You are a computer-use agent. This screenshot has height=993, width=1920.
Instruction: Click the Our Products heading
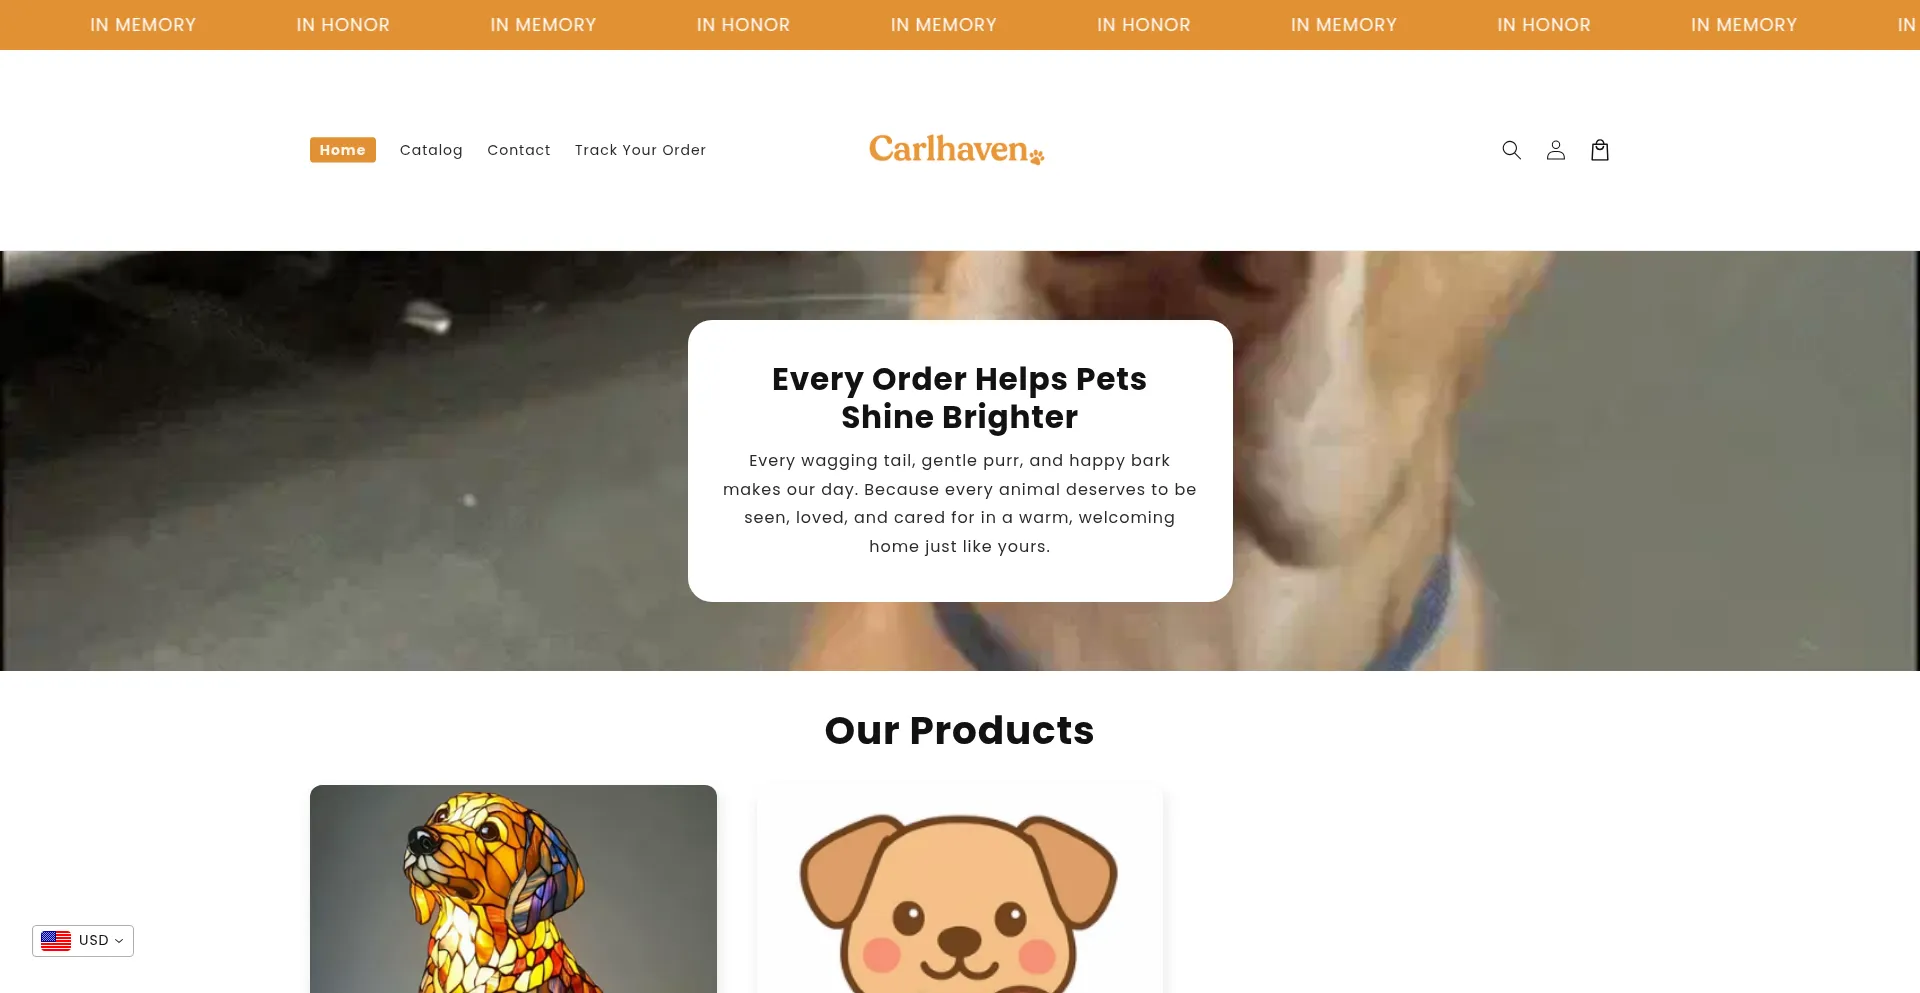tap(959, 731)
